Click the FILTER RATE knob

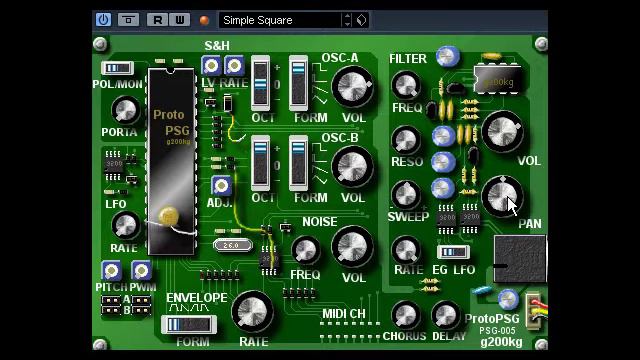tap(406, 250)
